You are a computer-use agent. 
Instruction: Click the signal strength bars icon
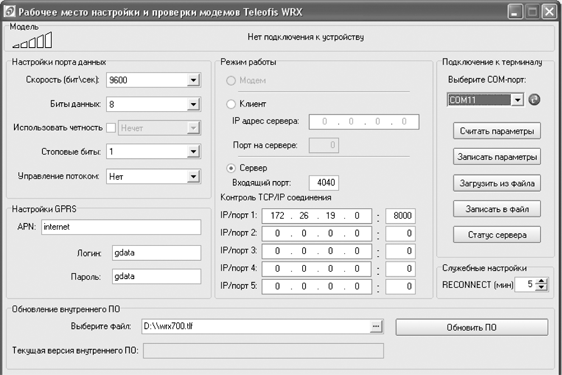pyautogui.click(x=32, y=40)
